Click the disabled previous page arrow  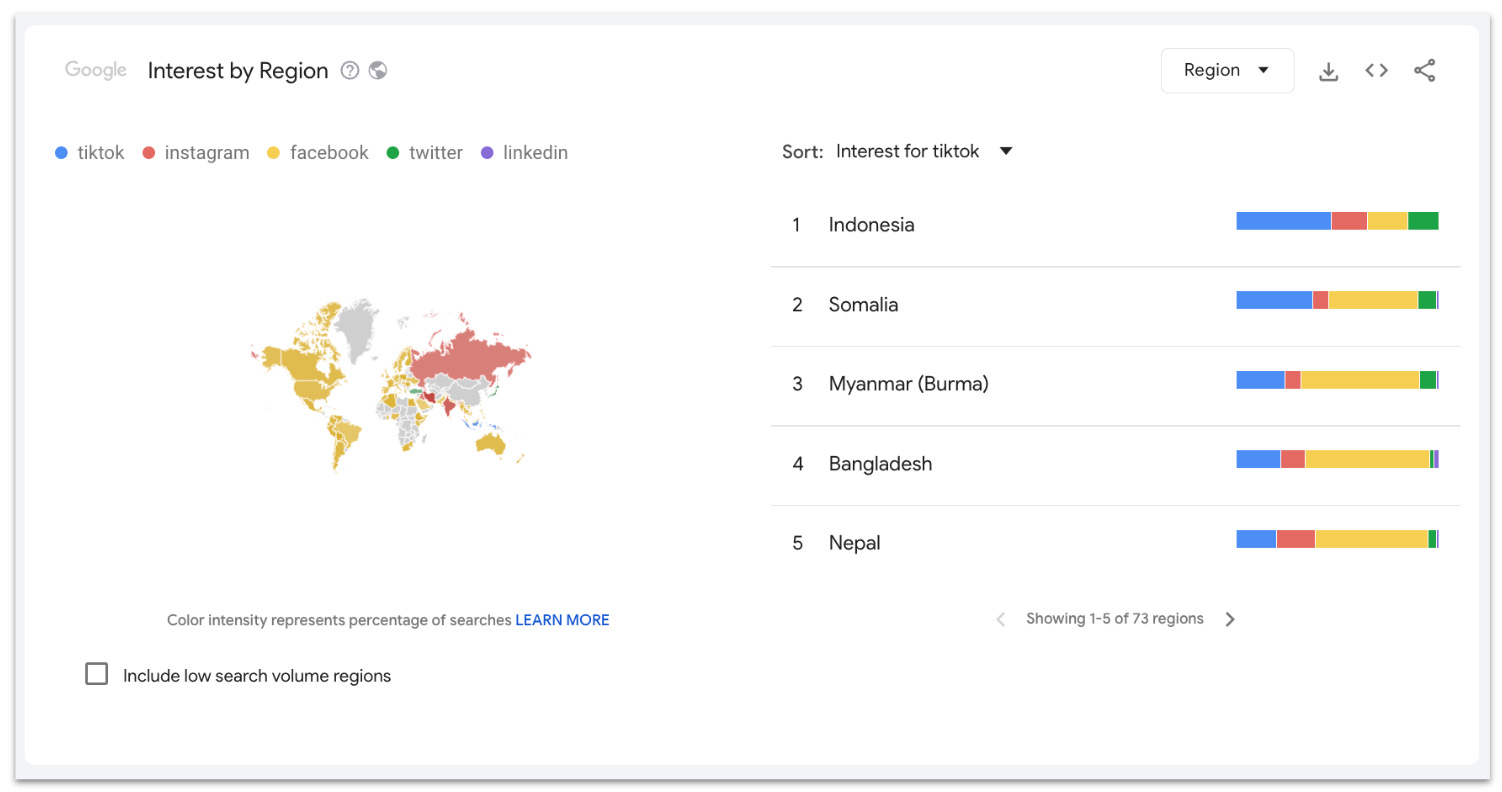coord(1000,619)
